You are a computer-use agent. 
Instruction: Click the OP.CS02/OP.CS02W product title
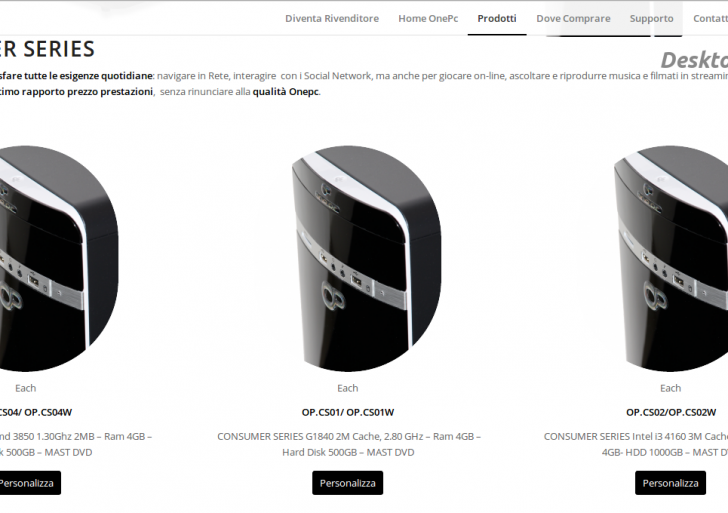(671, 412)
